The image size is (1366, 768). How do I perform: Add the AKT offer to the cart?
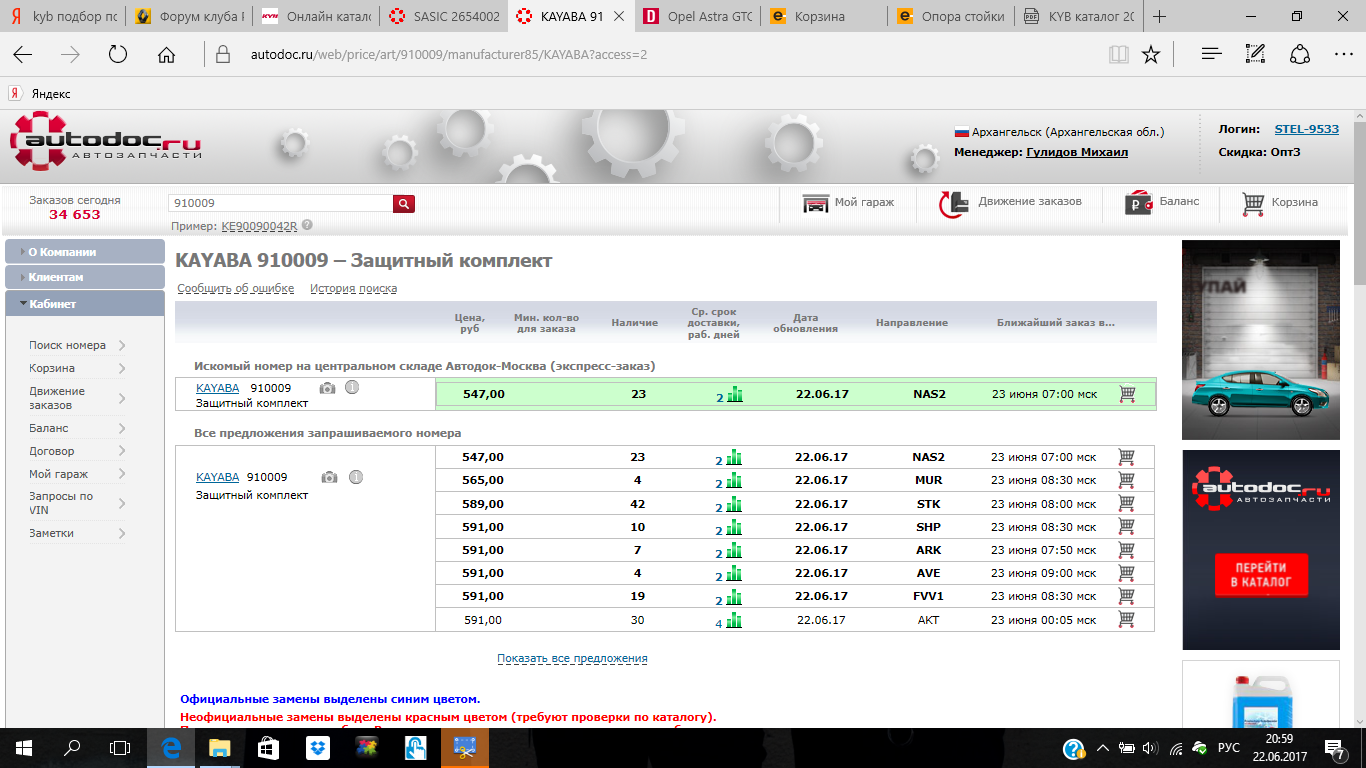tap(1127, 619)
